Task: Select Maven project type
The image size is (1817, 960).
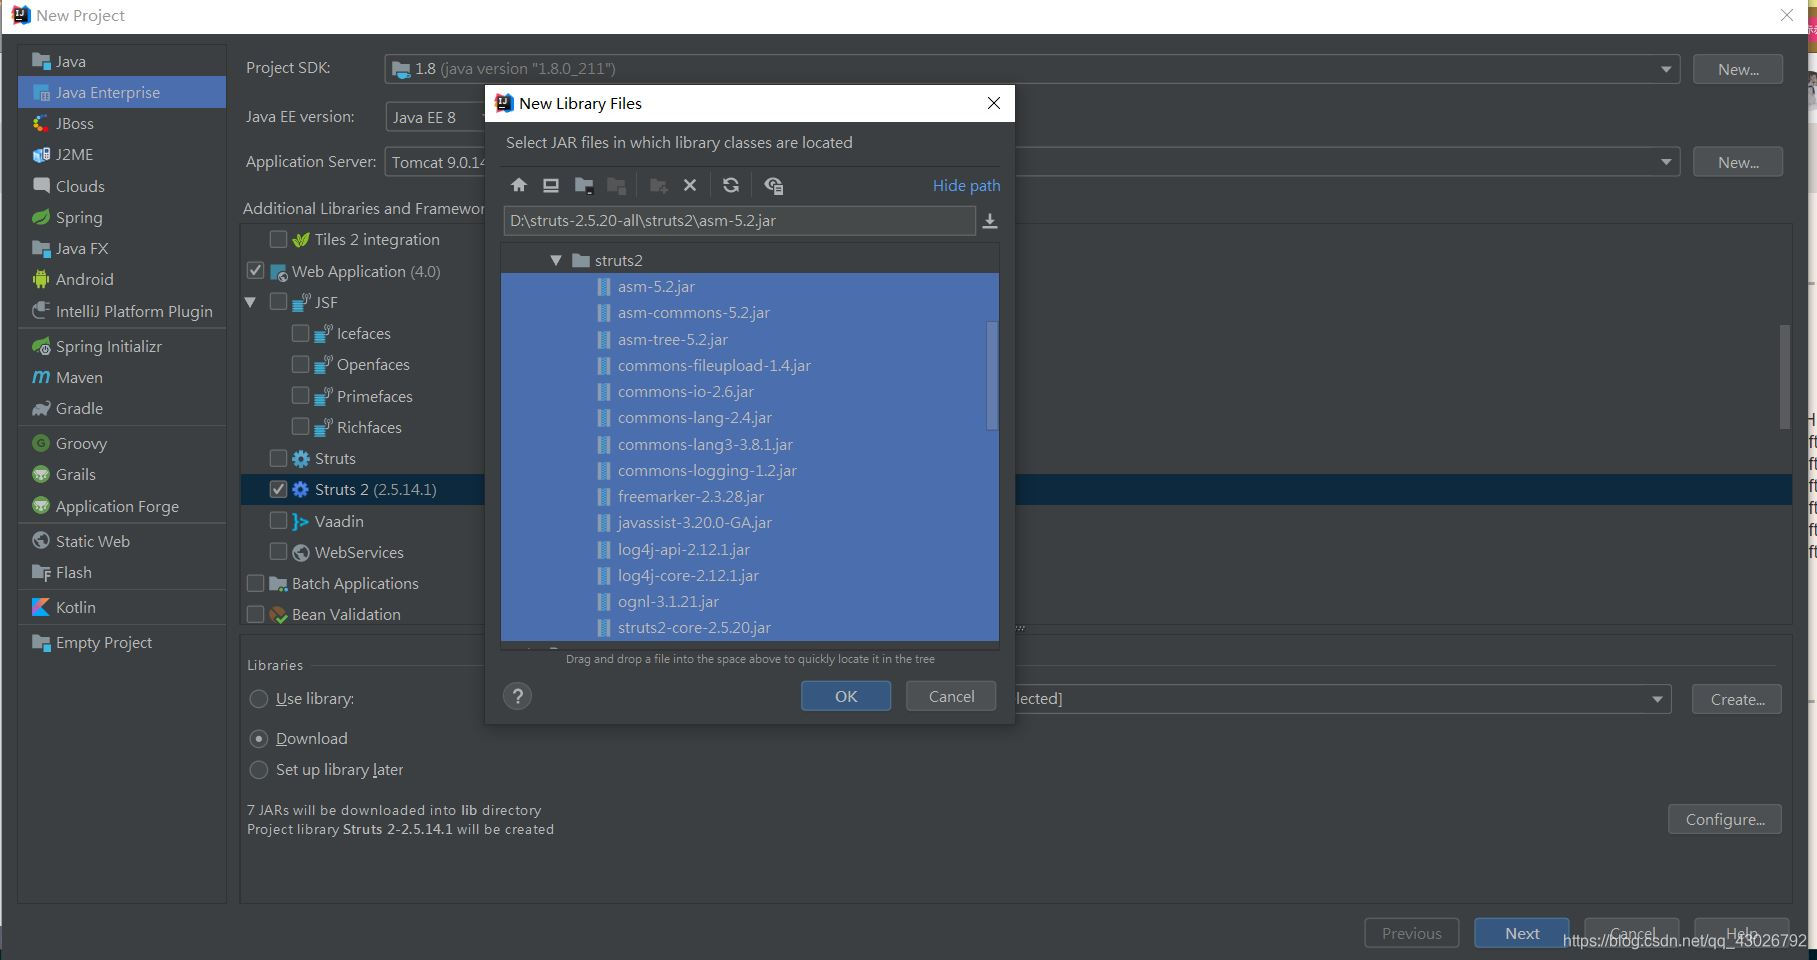Action: (x=122, y=377)
